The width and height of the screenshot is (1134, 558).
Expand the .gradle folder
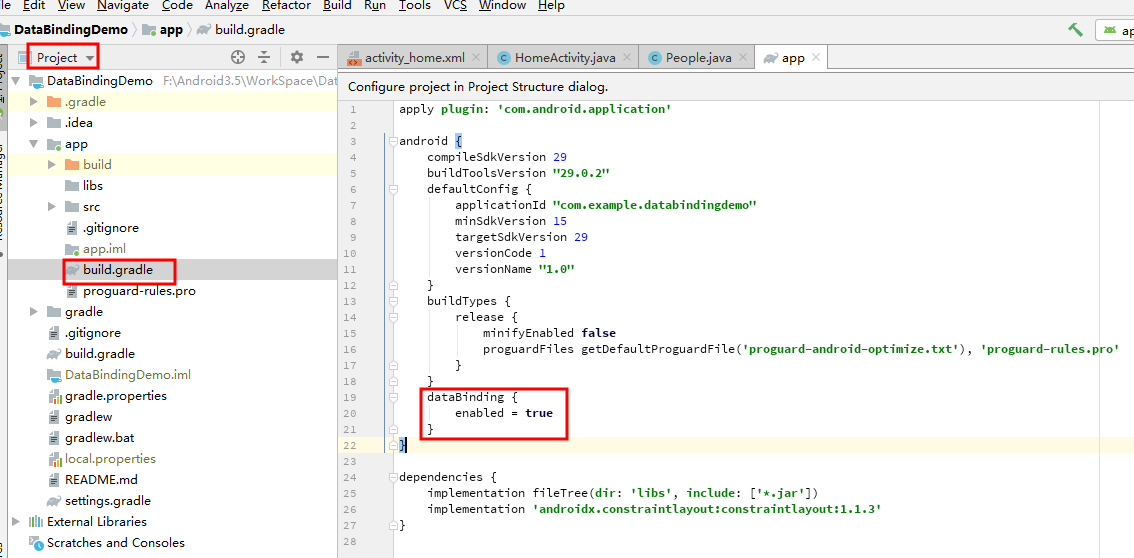34,102
